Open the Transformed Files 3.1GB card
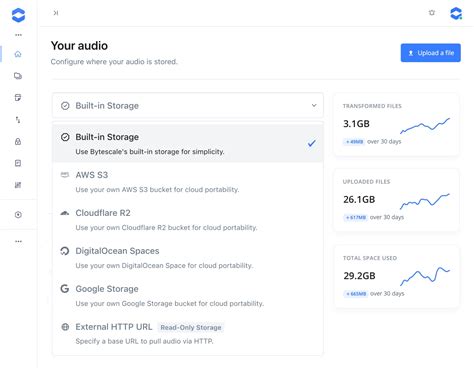Viewport: 474px width, 368px height. [x=396, y=124]
